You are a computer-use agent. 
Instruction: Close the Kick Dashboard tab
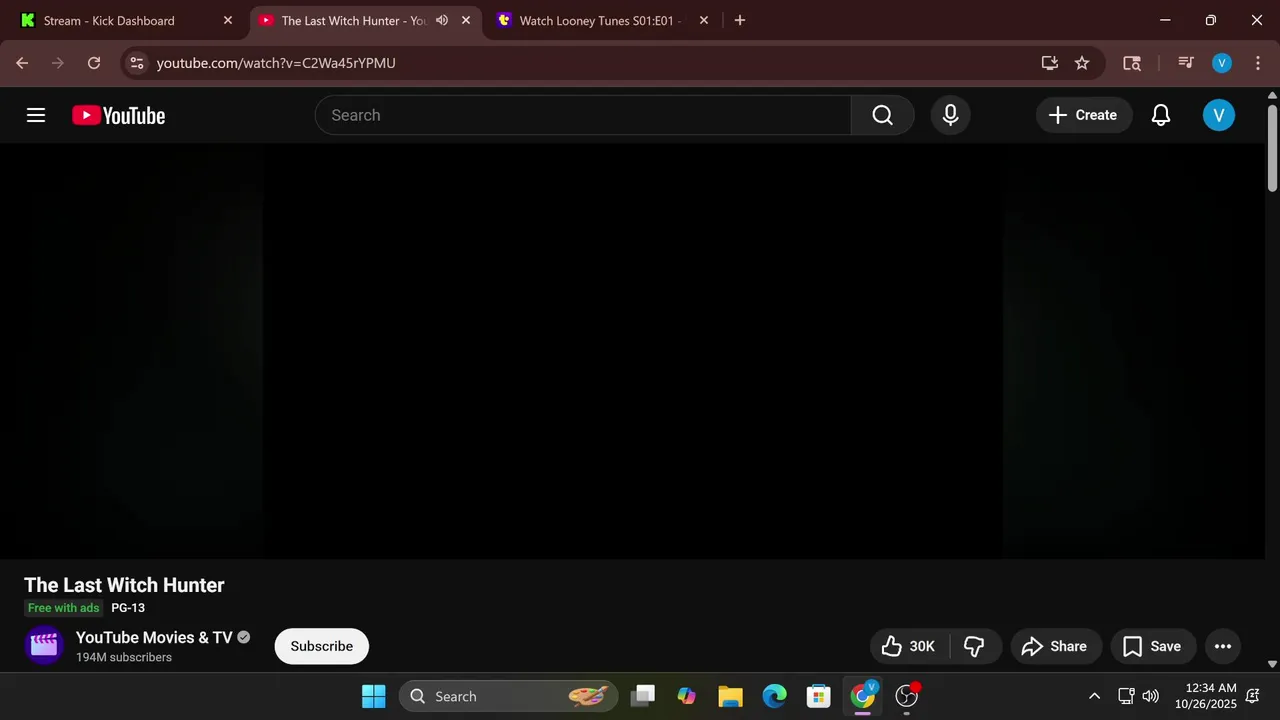(x=227, y=20)
